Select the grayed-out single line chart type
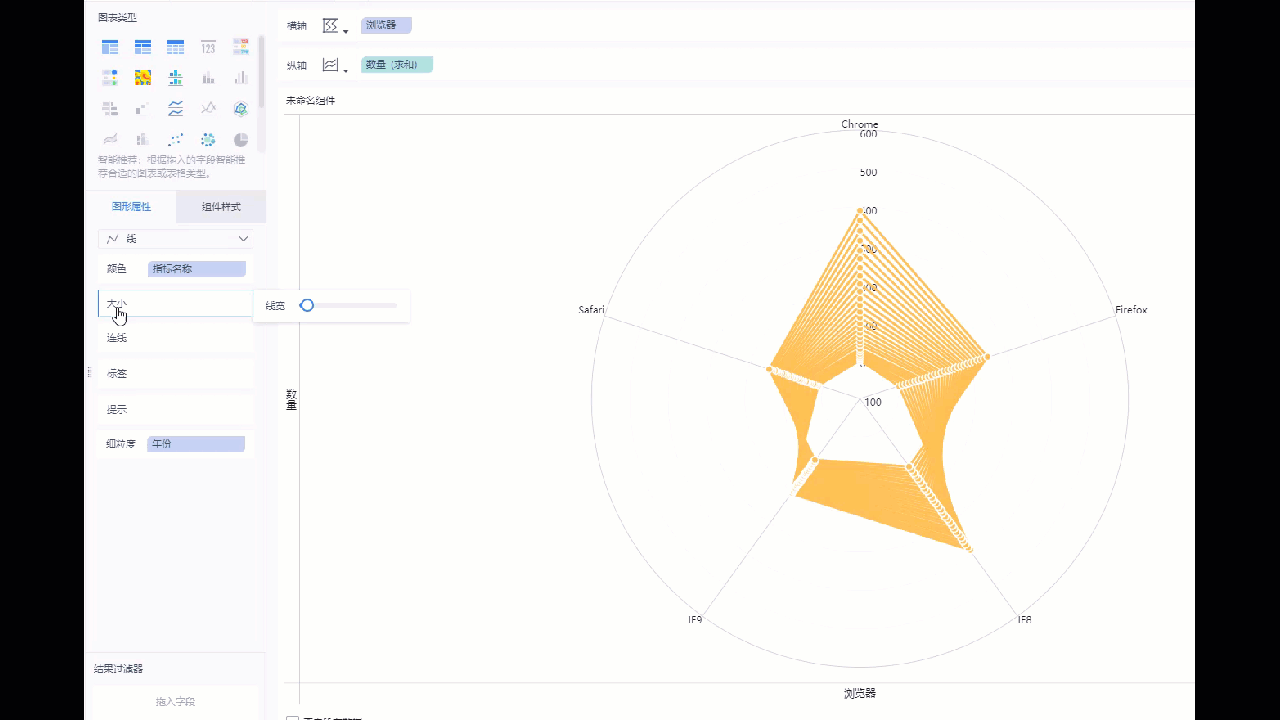This screenshot has width=1280, height=720. tap(208, 109)
